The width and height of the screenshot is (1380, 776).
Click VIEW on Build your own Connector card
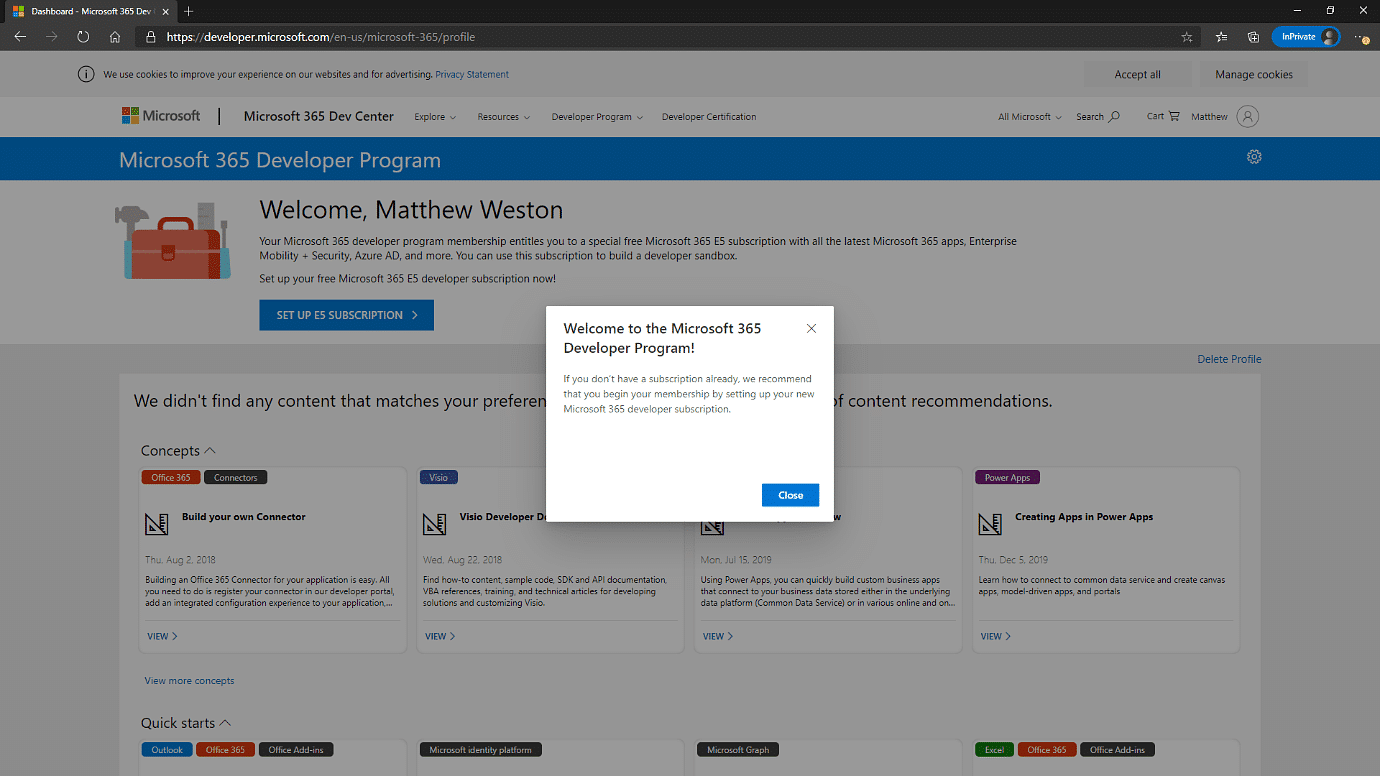[162, 636]
